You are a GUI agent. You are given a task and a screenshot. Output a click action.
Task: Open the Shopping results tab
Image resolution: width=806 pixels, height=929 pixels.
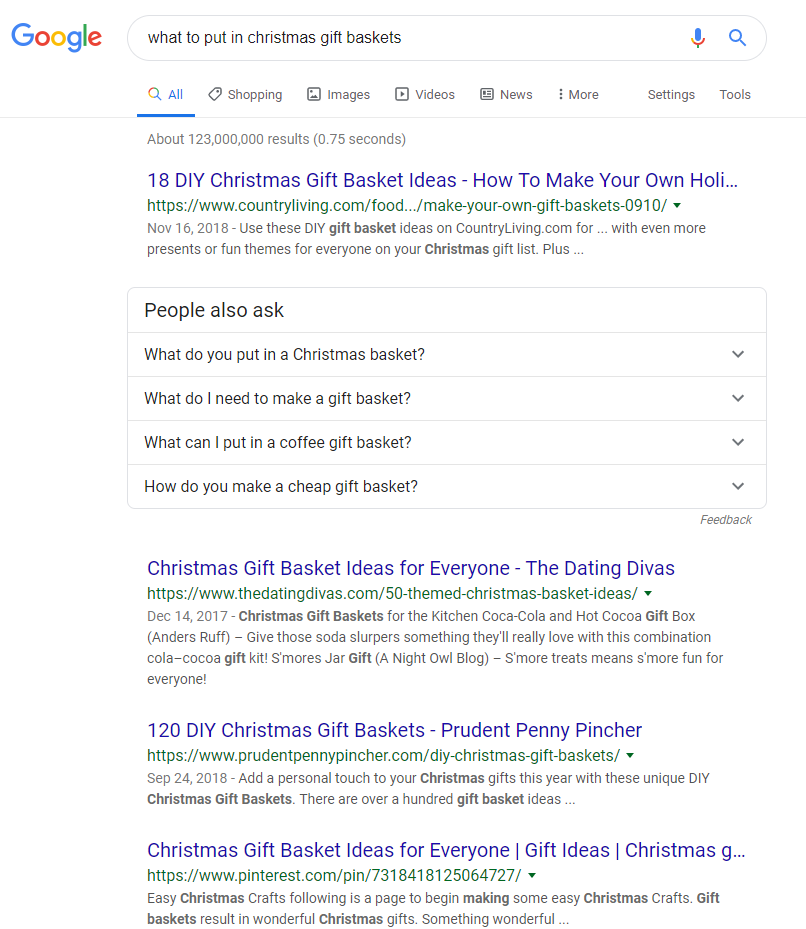[245, 95]
